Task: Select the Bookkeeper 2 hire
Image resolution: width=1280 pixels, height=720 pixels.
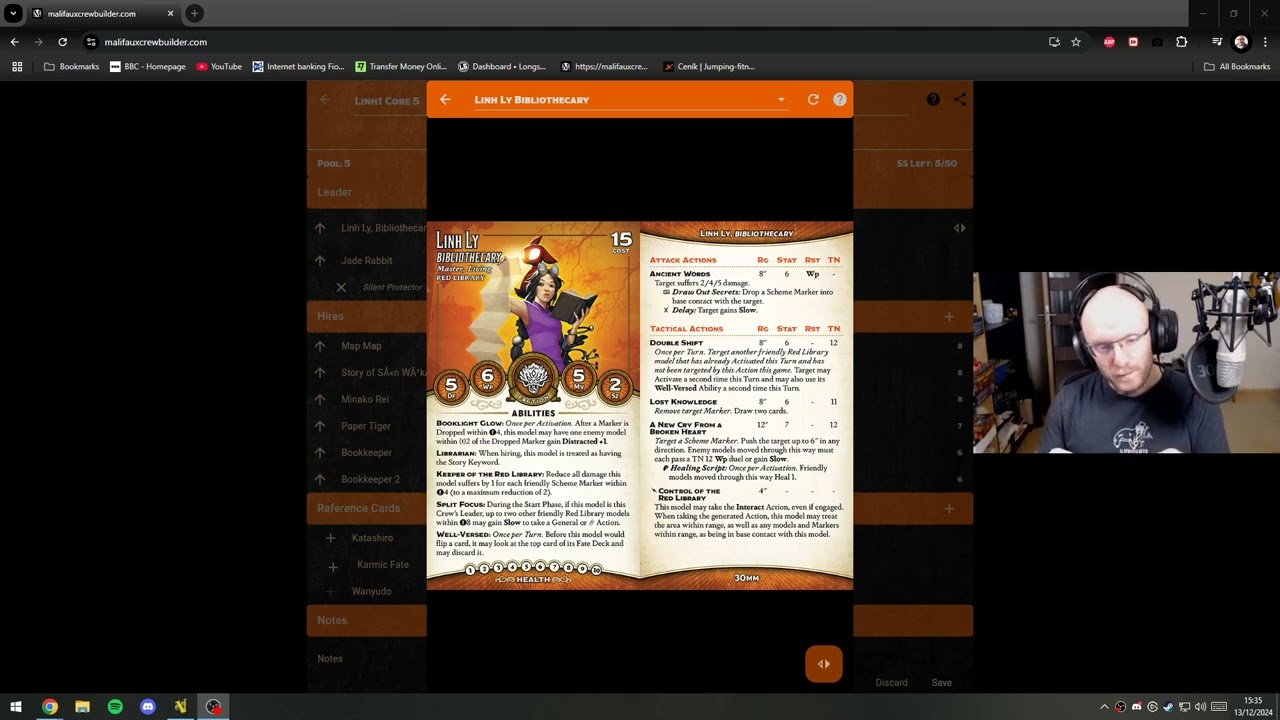Action: click(370, 479)
